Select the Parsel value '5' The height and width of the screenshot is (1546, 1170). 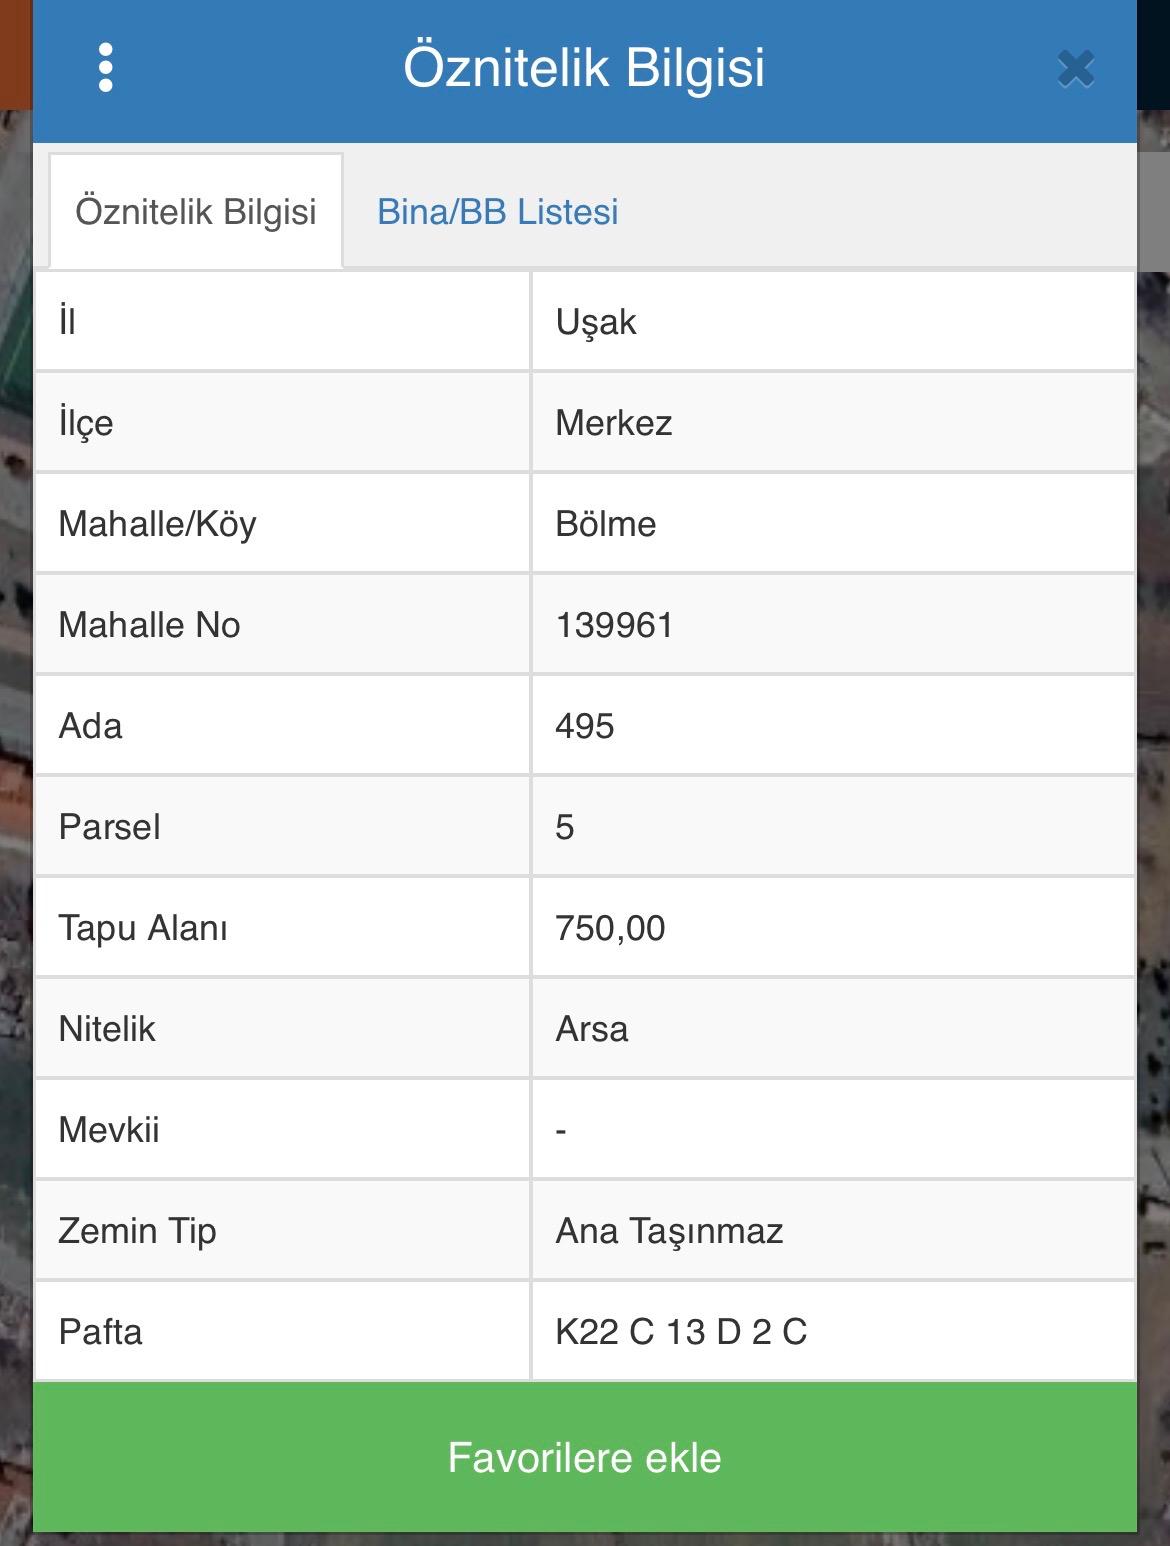(565, 827)
